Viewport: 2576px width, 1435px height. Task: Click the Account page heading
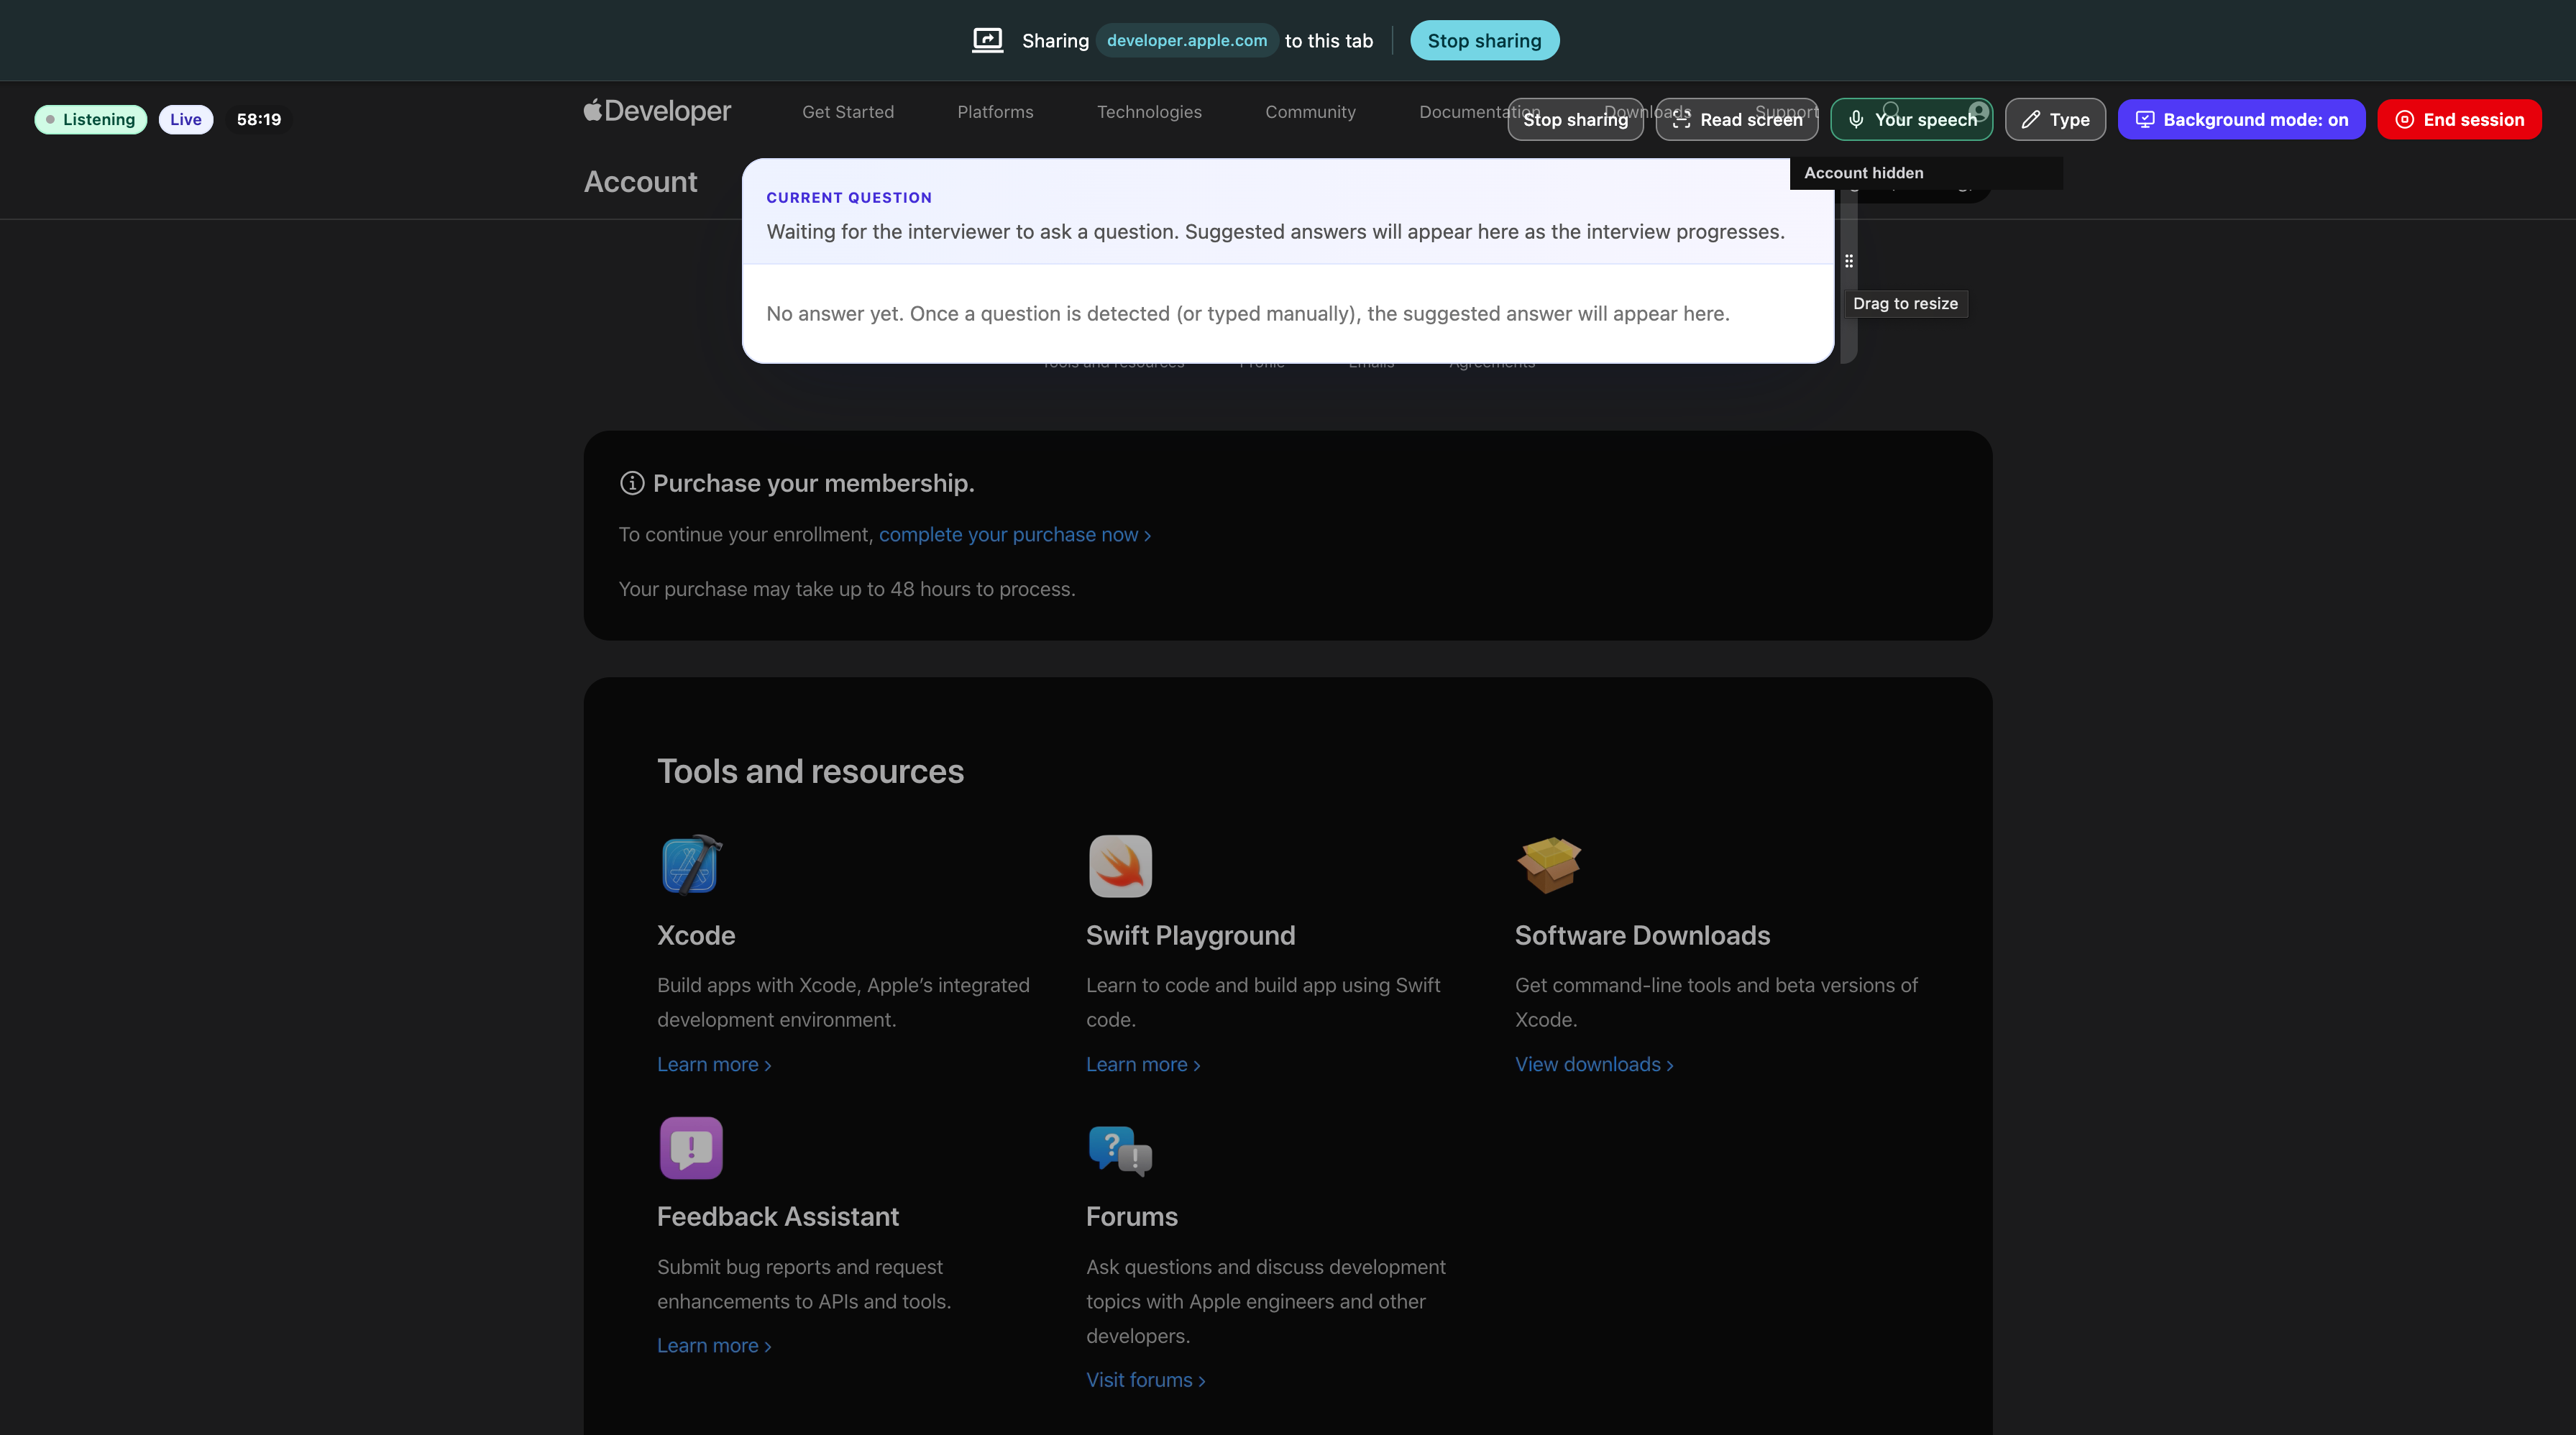pos(641,181)
